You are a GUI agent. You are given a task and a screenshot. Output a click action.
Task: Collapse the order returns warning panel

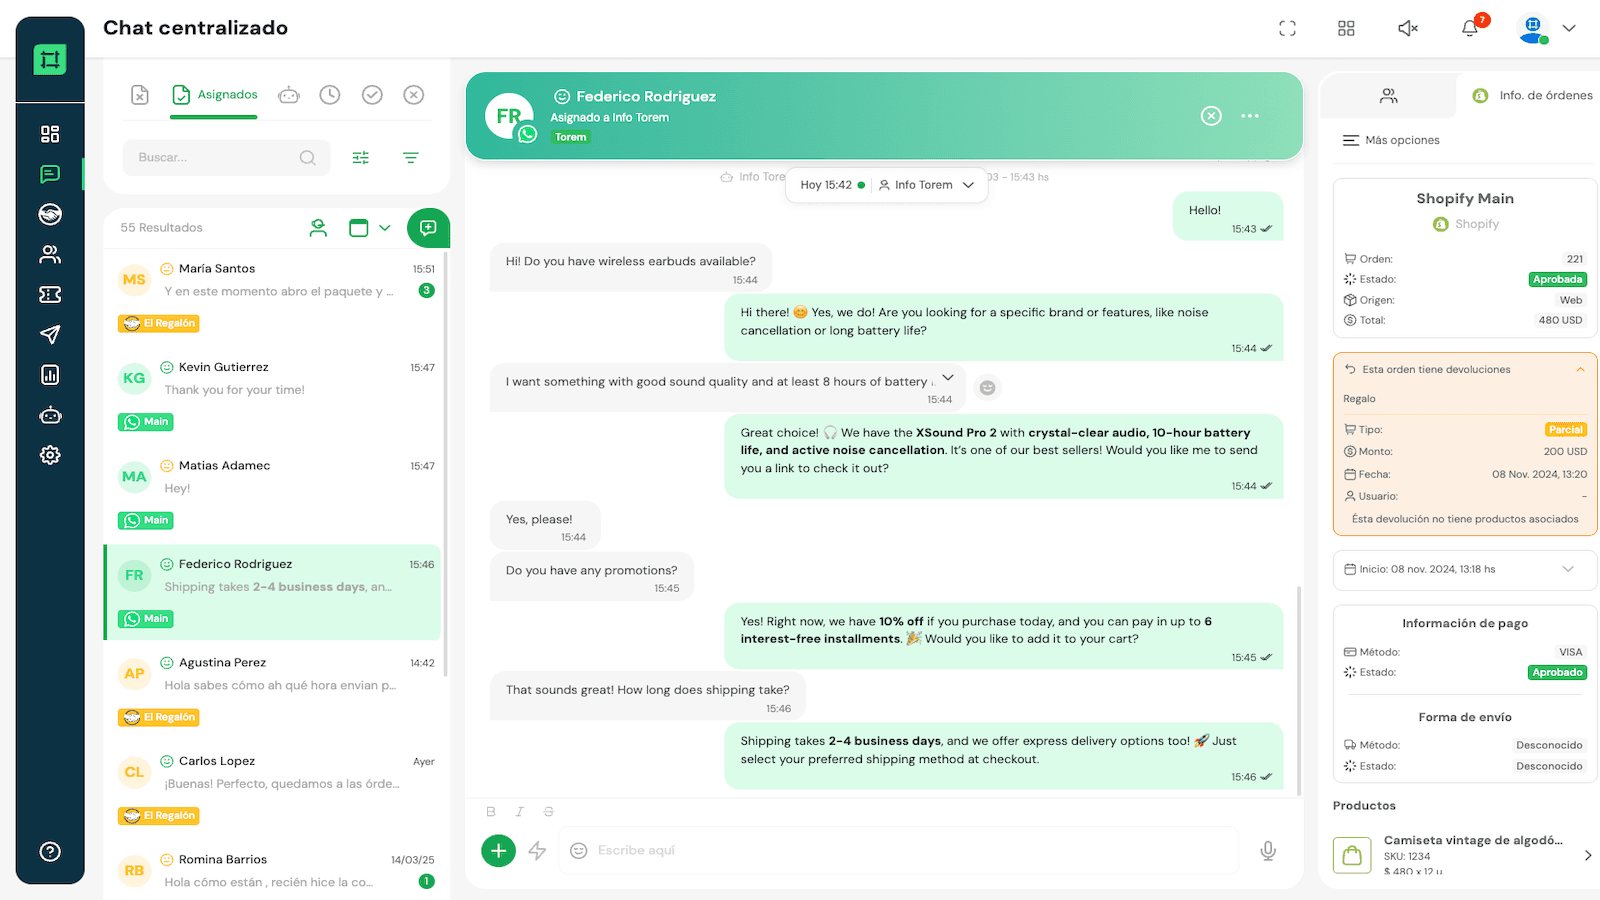pos(1580,369)
